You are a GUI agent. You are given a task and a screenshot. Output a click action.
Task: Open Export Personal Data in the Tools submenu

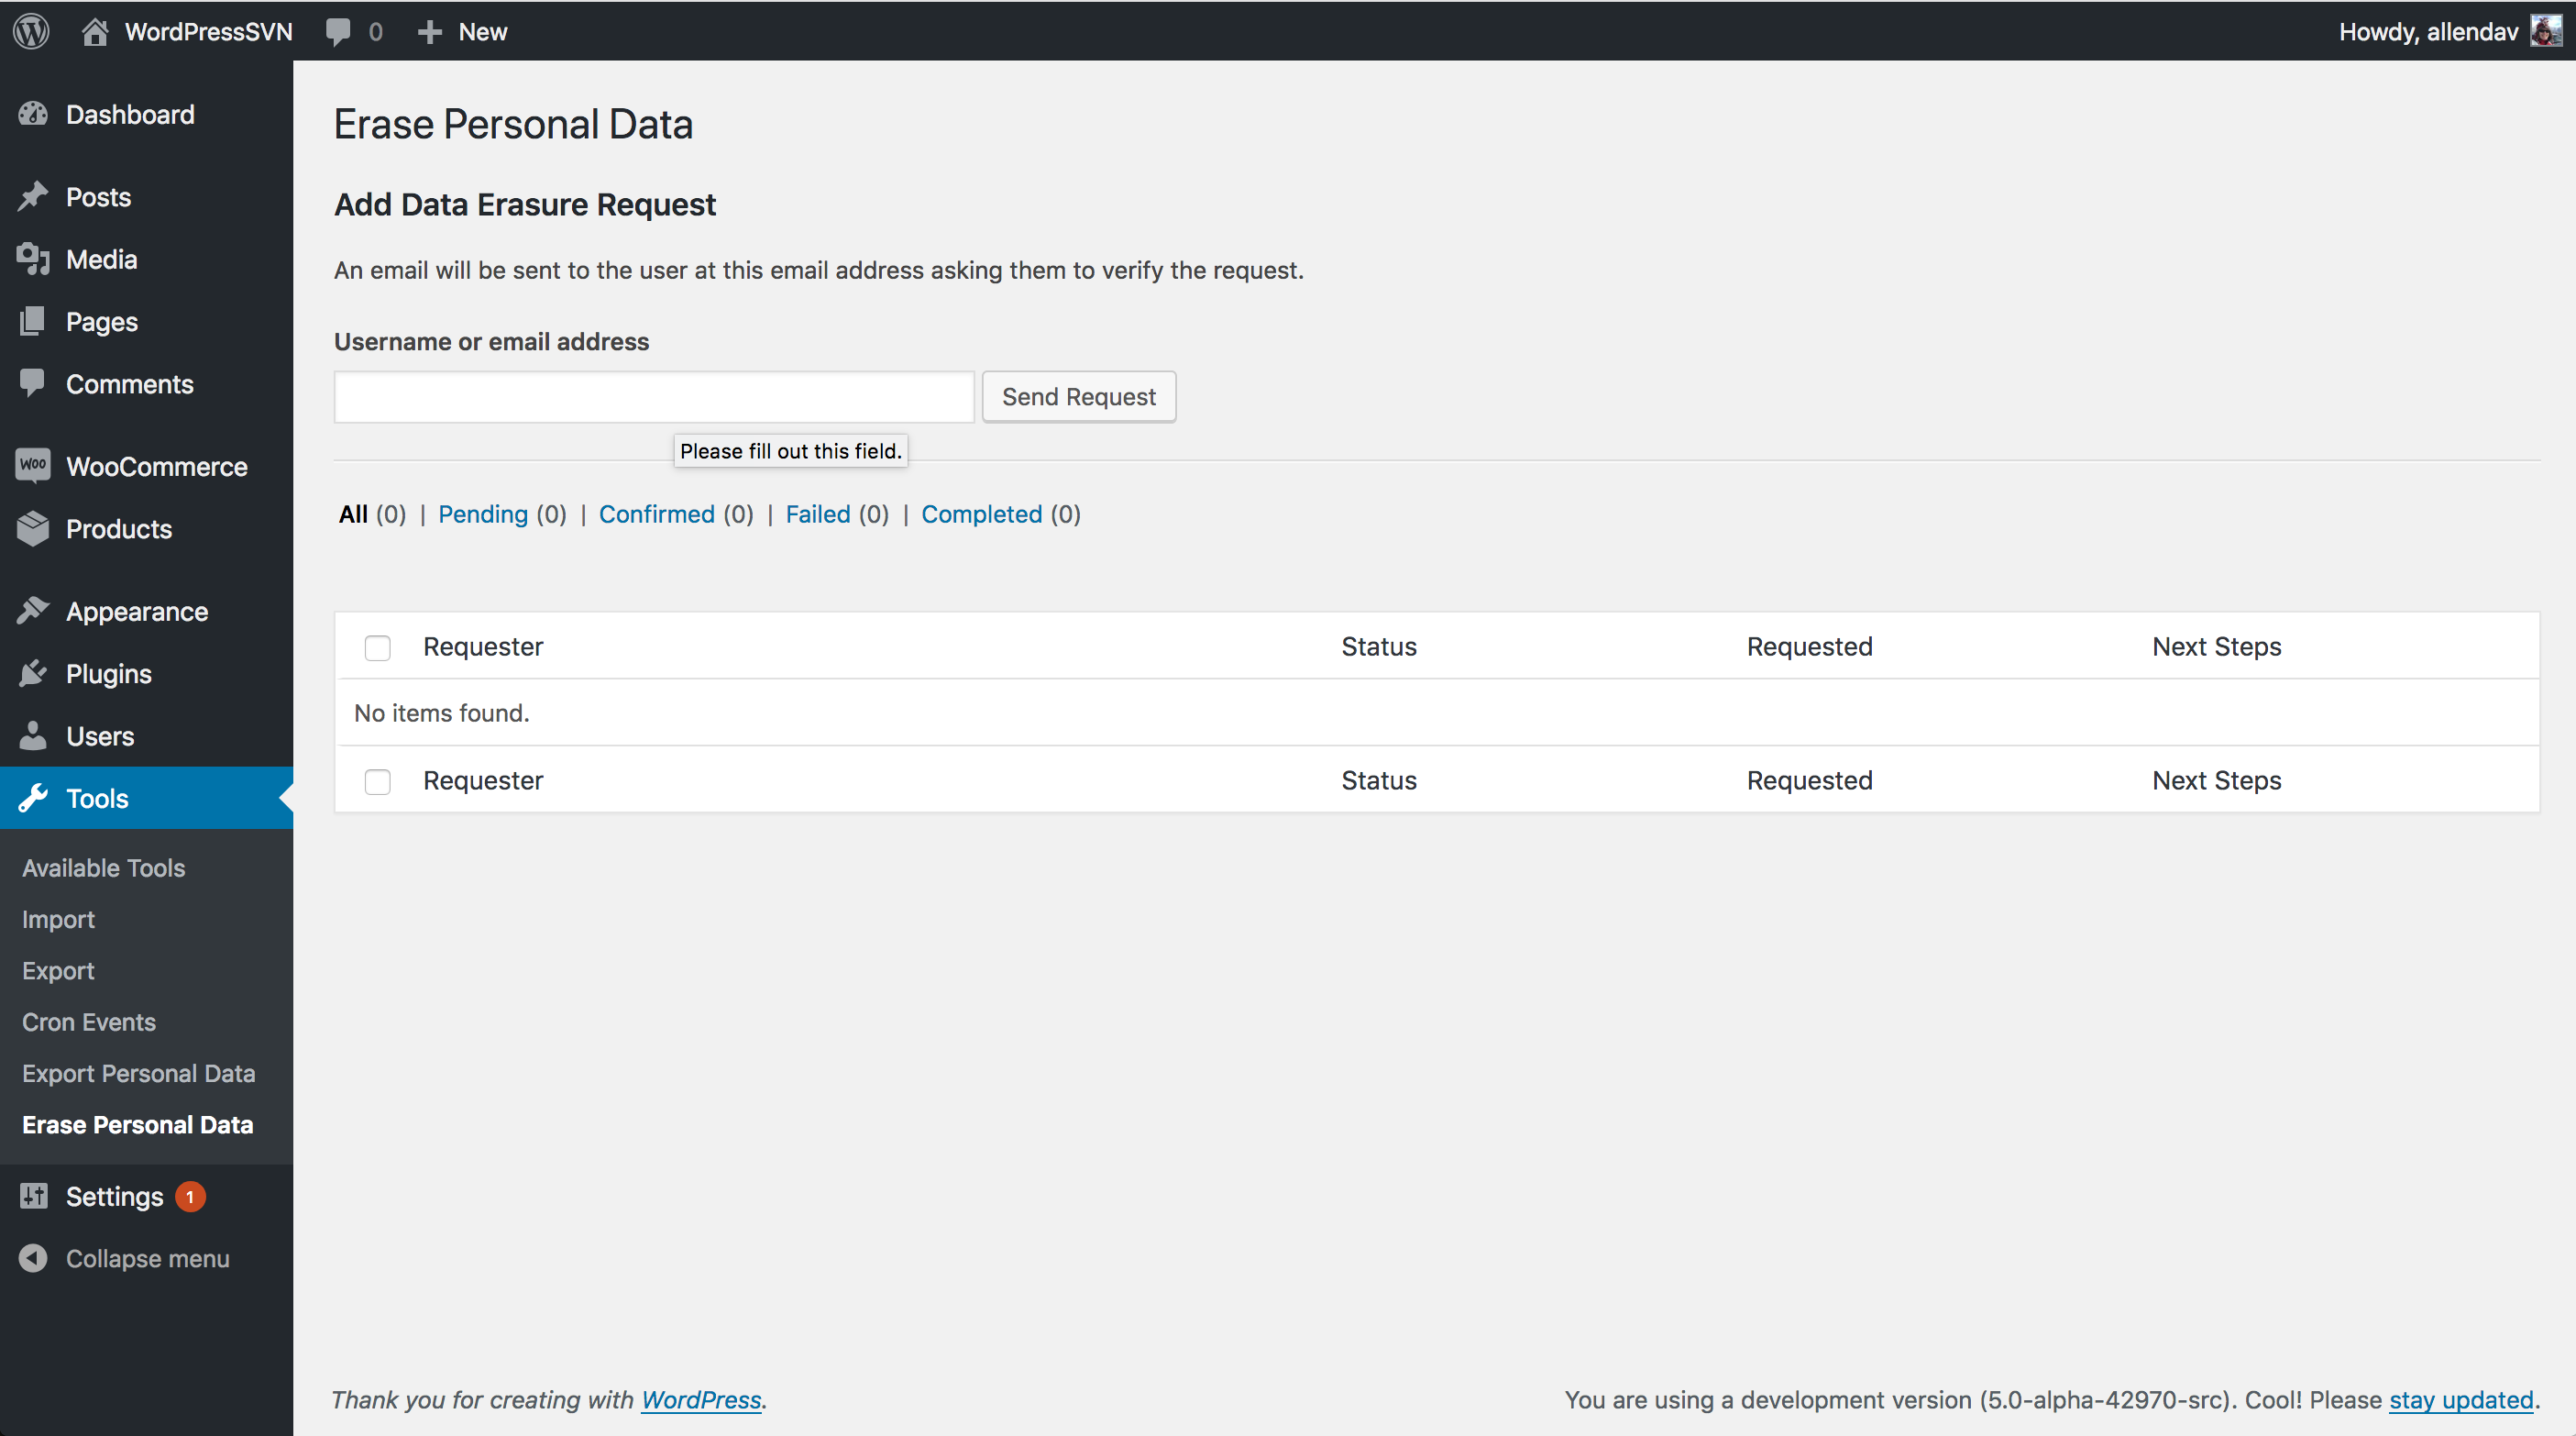(x=138, y=1073)
